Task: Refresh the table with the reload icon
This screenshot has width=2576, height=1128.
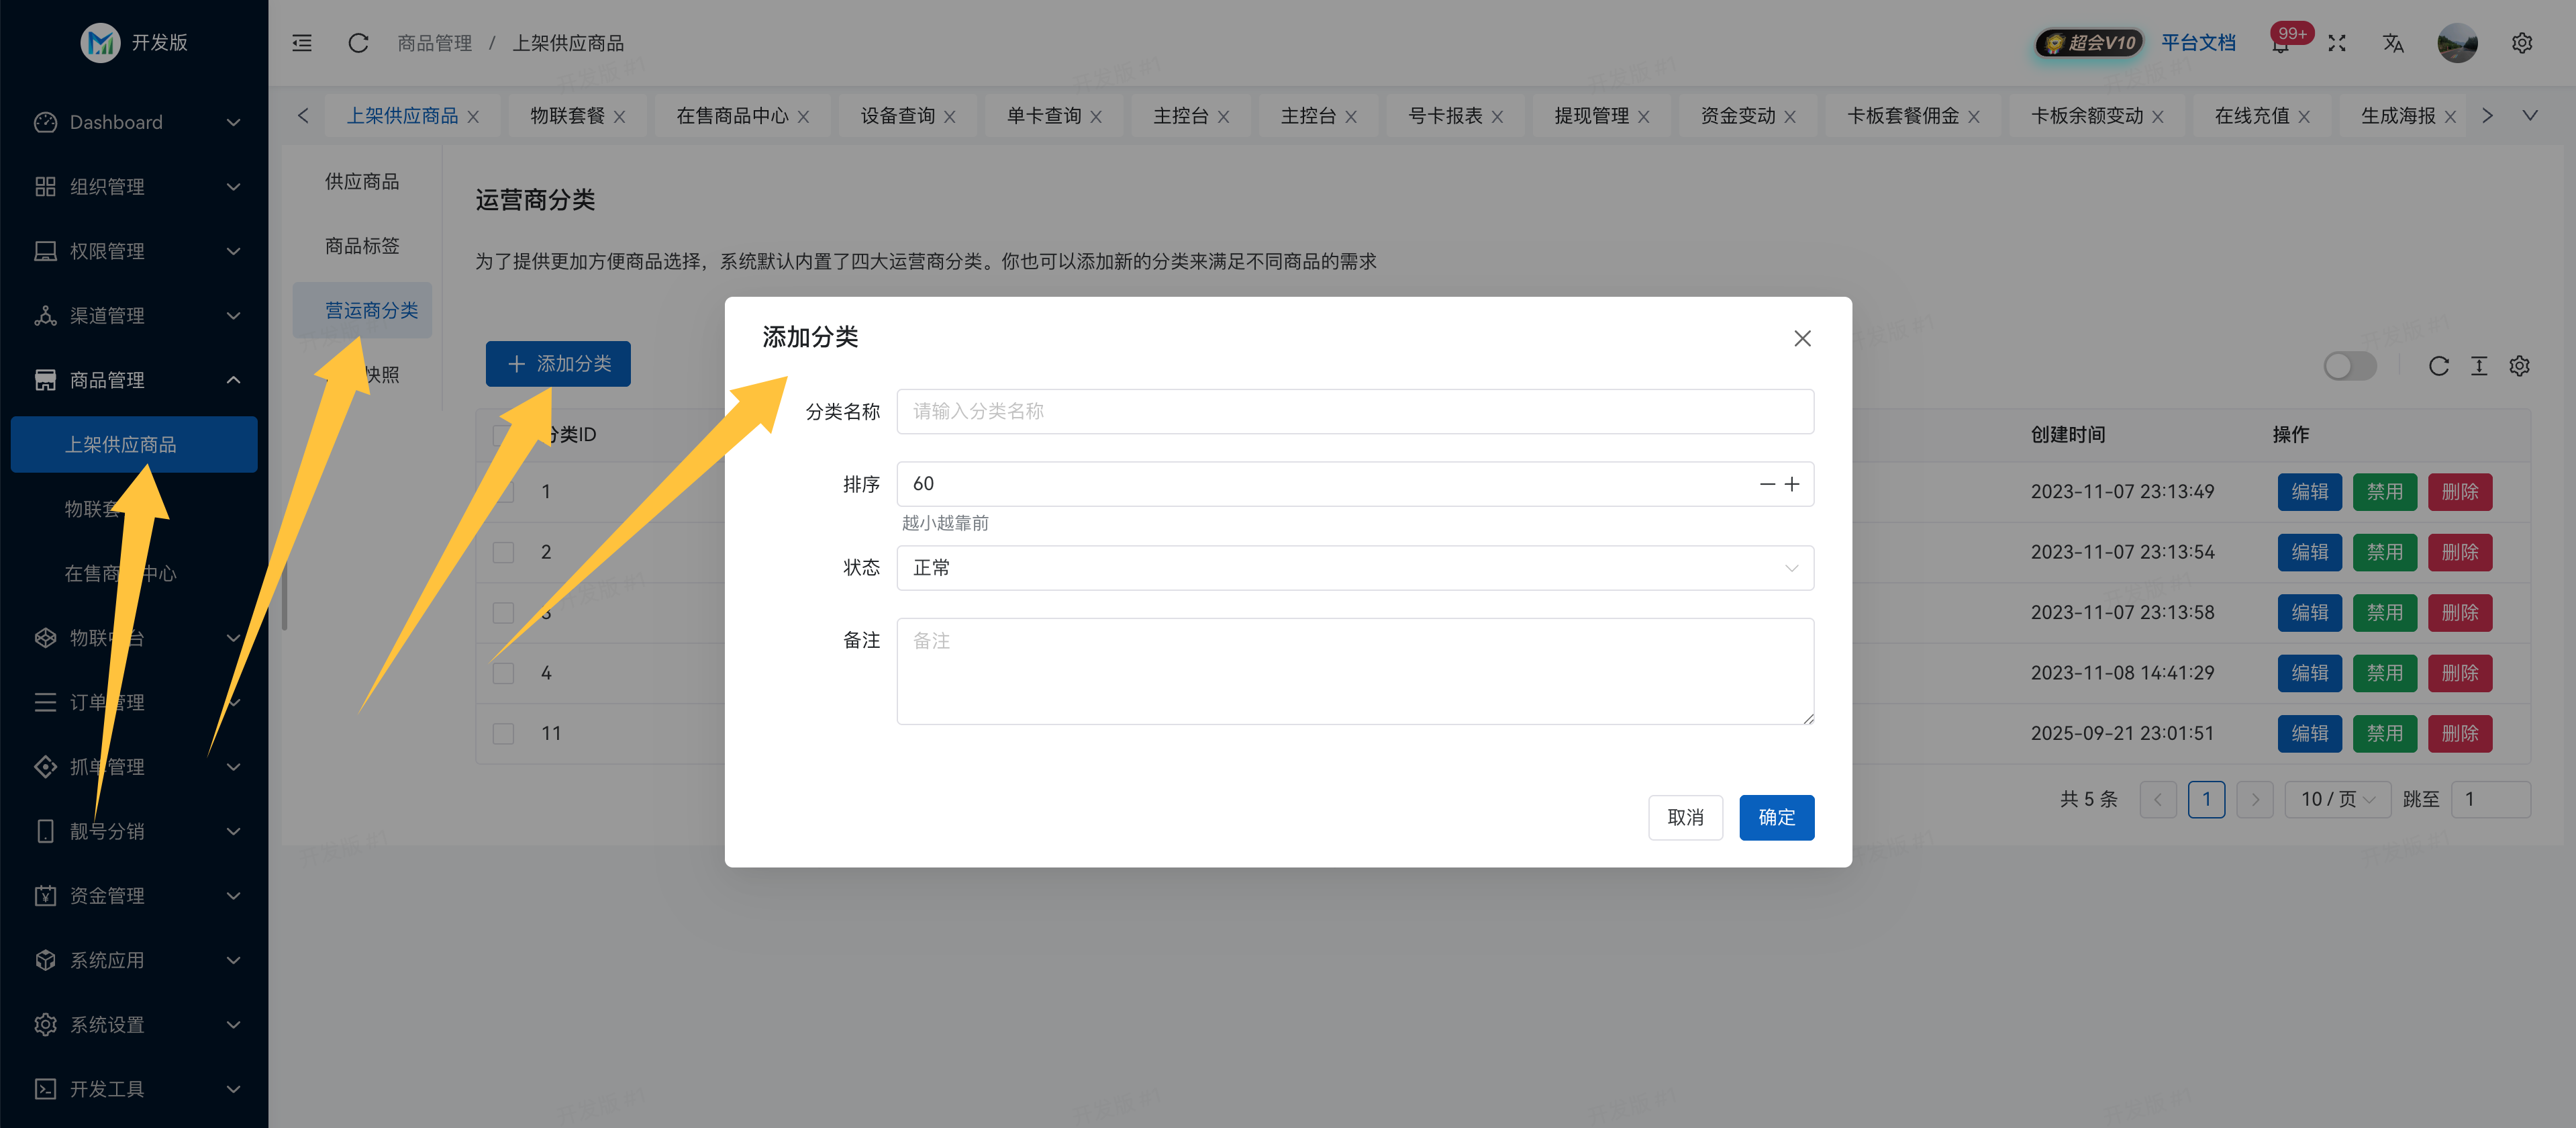Action: 2440,366
